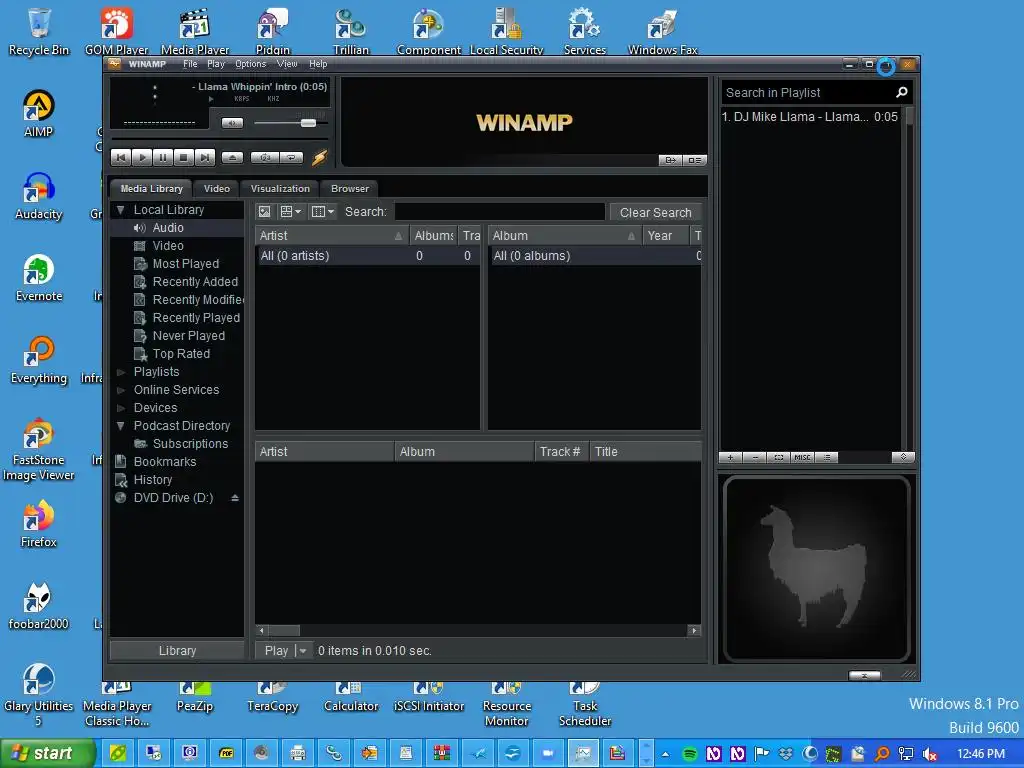The image size is (1024, 768).
Task: Click the Stop playback button
Action: click(x=184, y=157)
